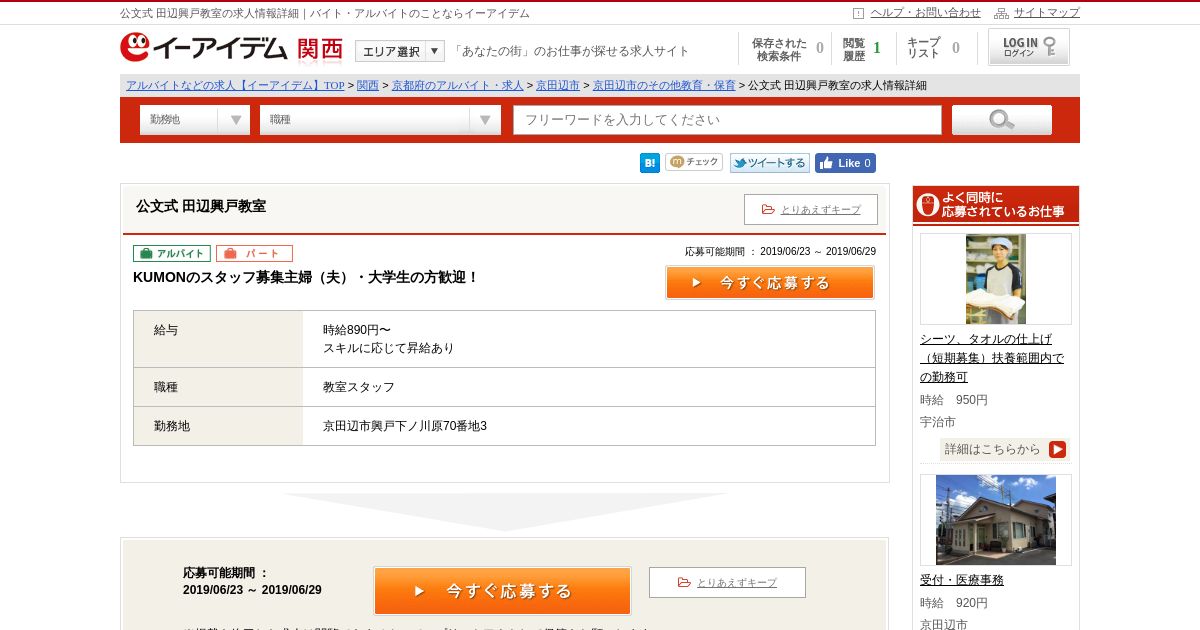1200x630 pixels.
Task: Select text スキルに応じて昇給あり
Action: 388,348
